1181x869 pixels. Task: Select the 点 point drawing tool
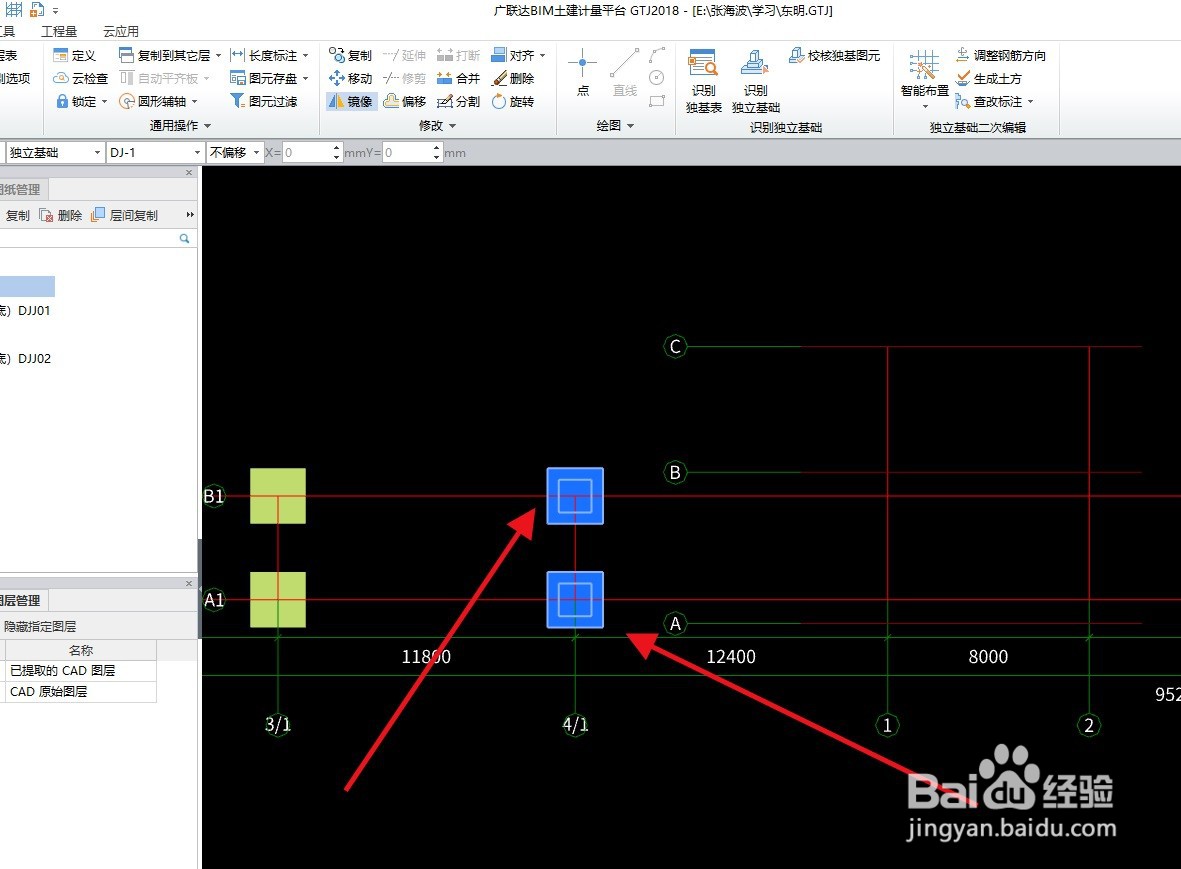pos(583,73)
